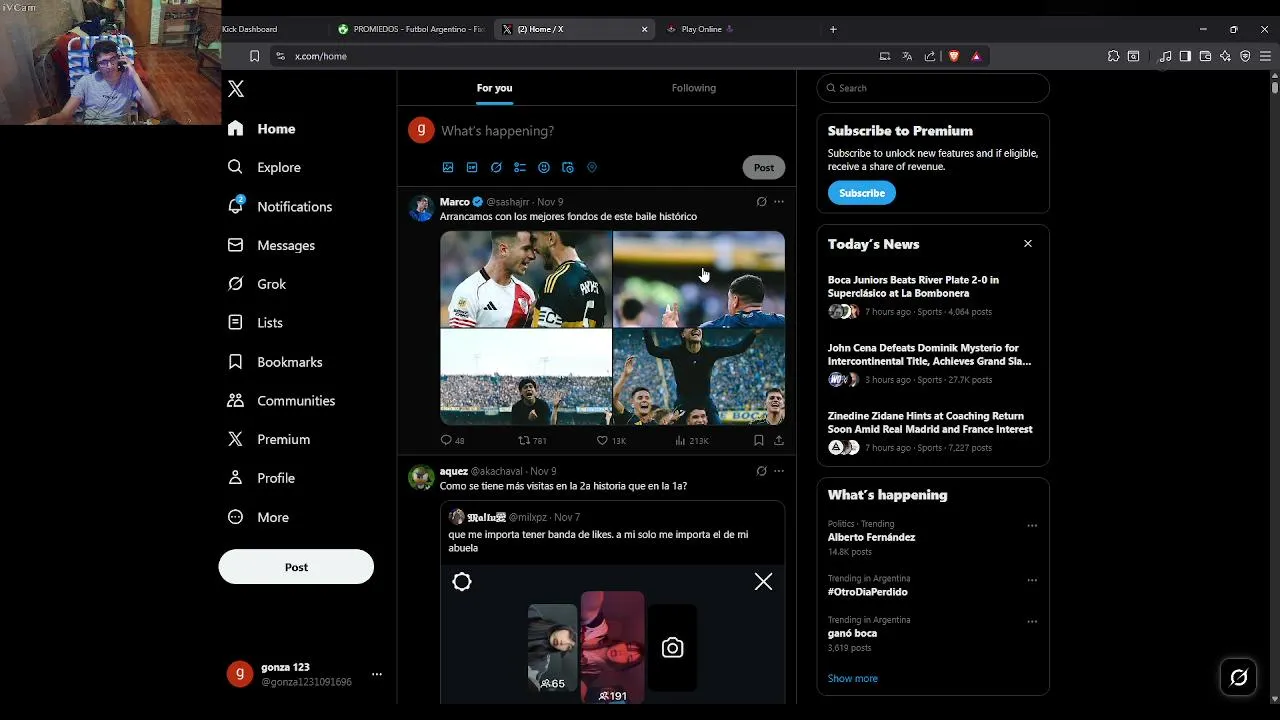1280x720 pixels.
Task: Open floating Grok button
Action: click(x=1238, y=678)
